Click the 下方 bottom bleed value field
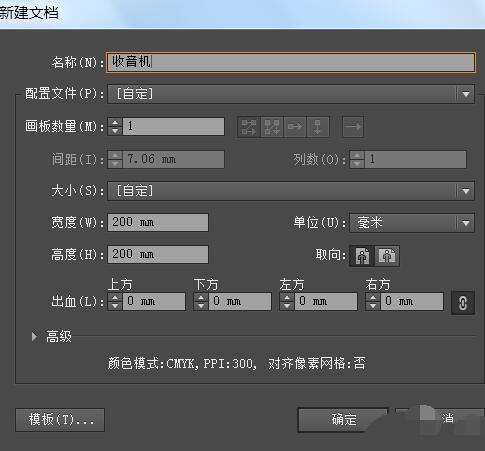The image size is (485, 451). [x=240, y=302]
